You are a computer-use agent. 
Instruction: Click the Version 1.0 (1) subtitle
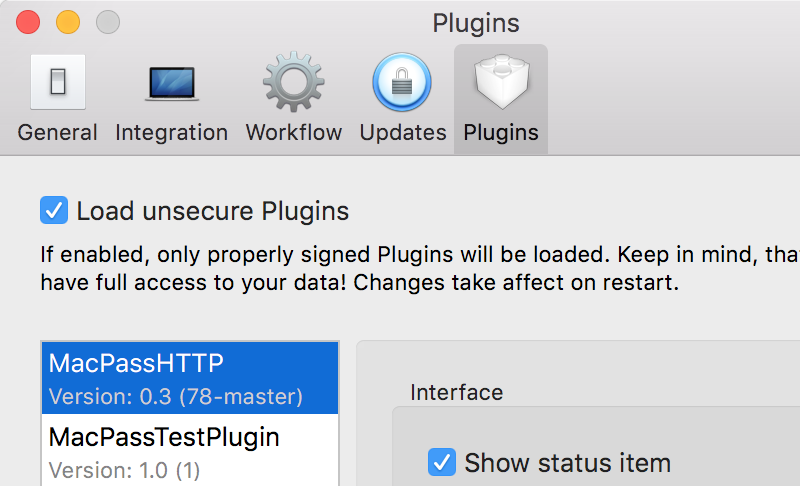[x=124, y=470]
